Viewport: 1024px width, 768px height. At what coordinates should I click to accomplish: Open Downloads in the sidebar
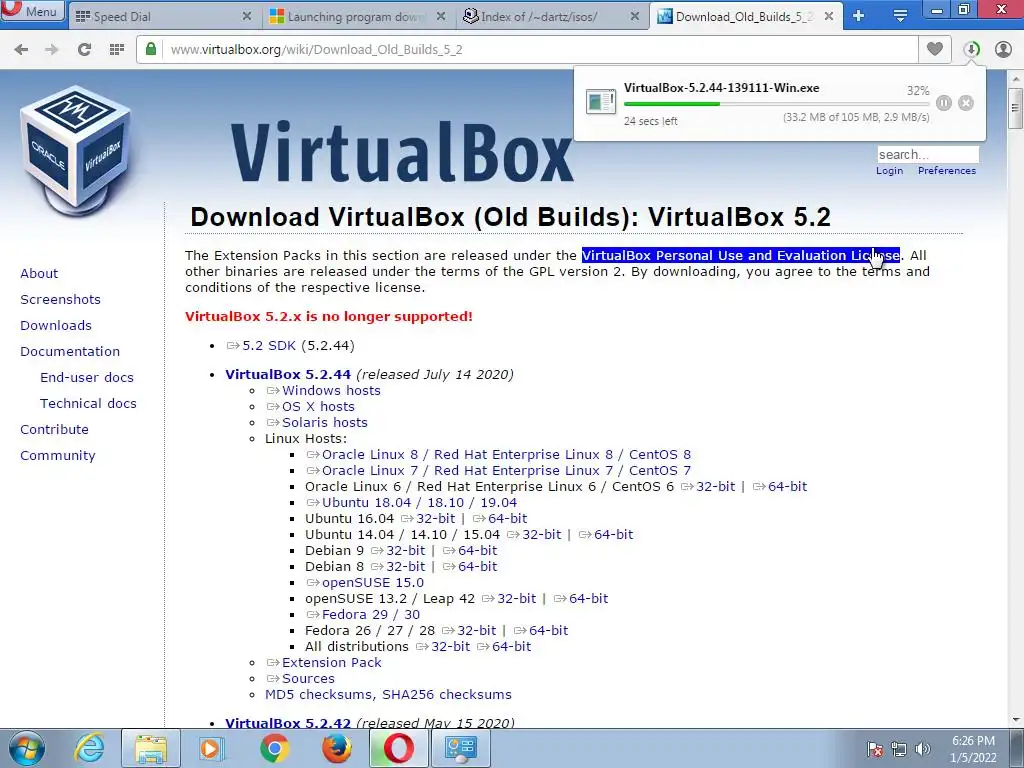pos(56,325)
